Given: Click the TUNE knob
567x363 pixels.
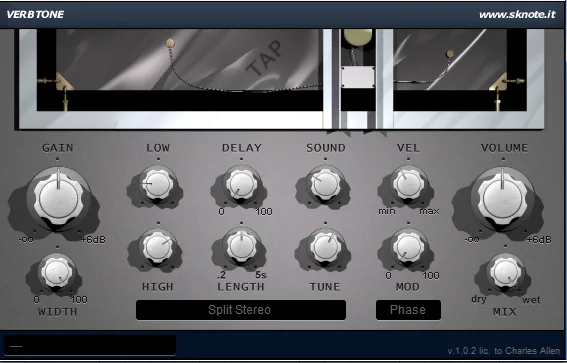Looking at the screenshot, I should coord(325,248).
